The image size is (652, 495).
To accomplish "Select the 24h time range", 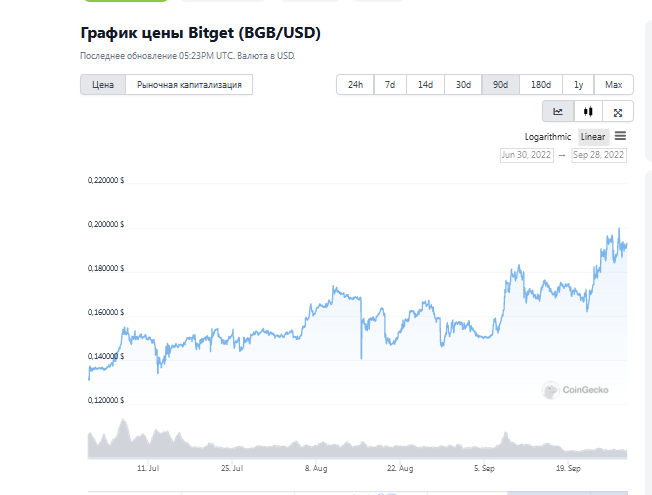I will tap(355, 85).
